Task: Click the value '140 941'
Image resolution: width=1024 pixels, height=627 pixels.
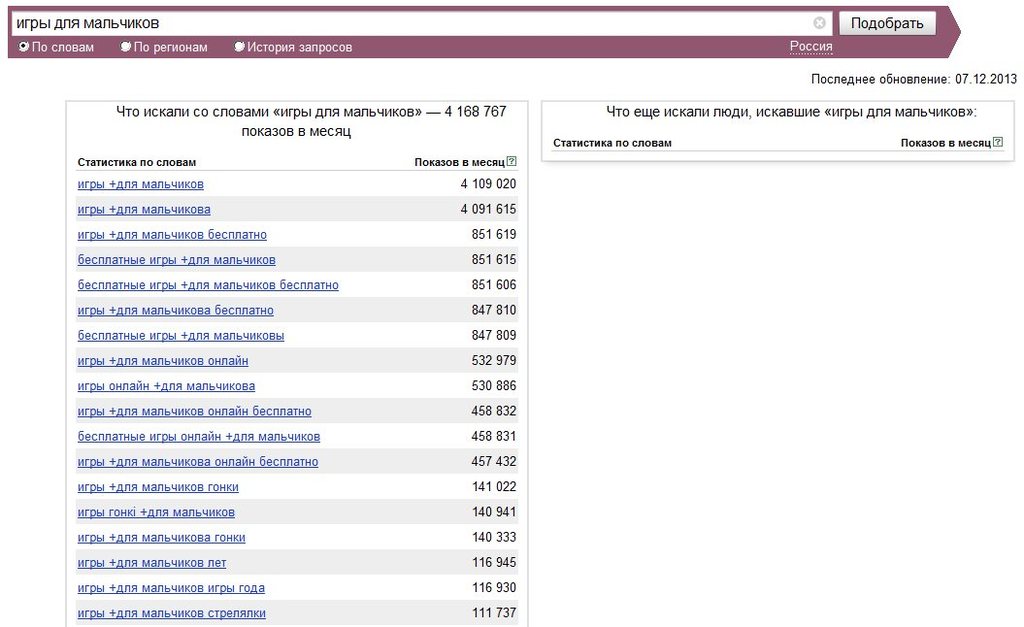Action: point(494,512)
